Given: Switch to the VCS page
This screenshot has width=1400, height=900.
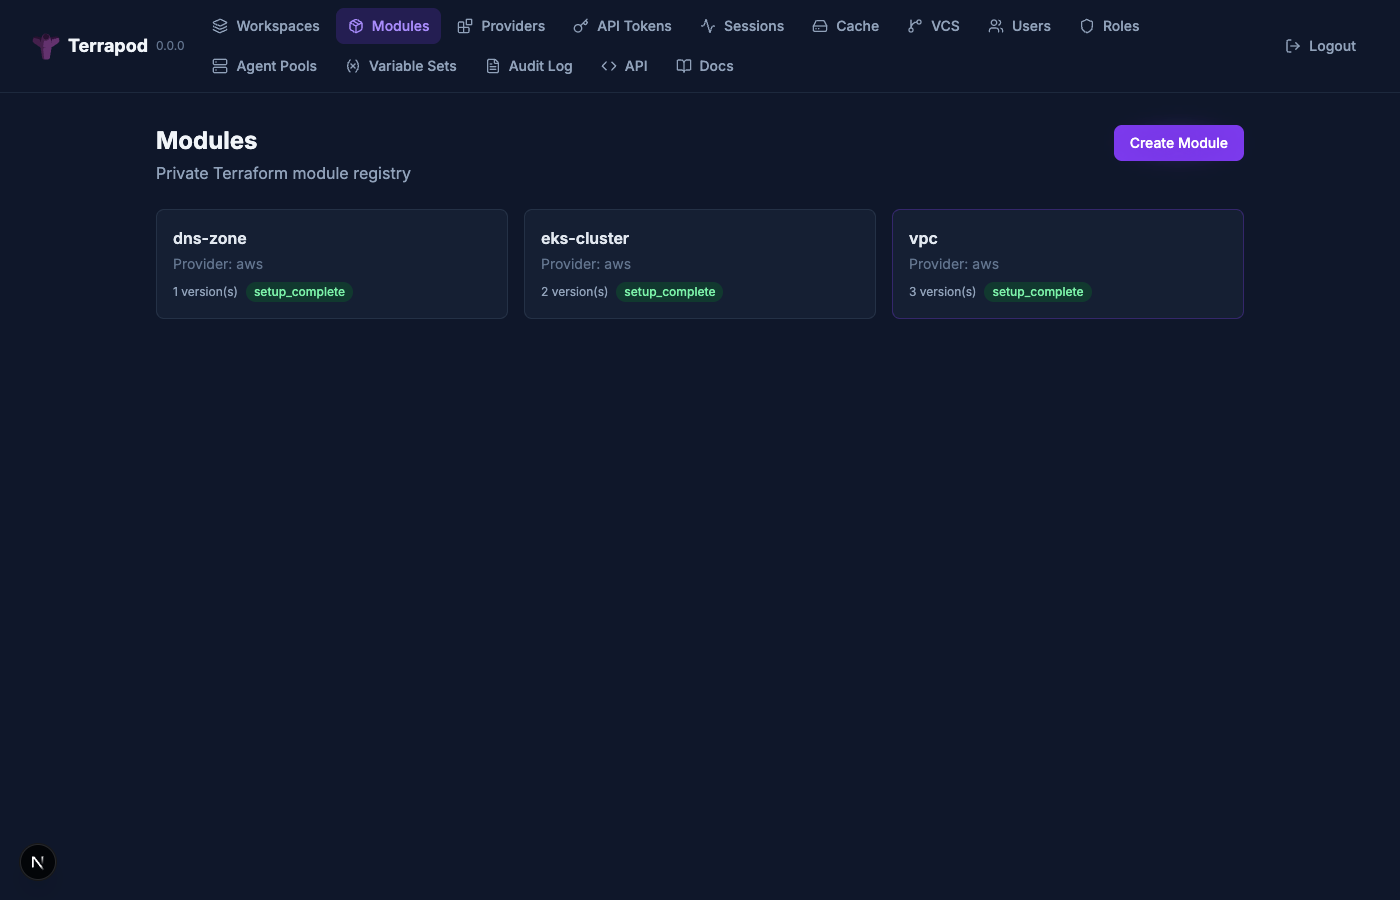Looking at the screenshot, I should [x=933, y=26].
